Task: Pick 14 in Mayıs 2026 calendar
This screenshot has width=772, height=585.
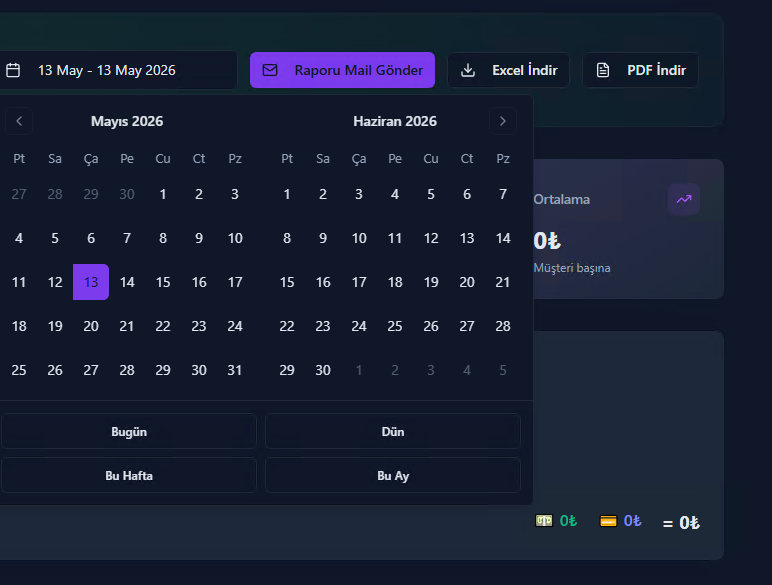Action: (x=127, y=282)
